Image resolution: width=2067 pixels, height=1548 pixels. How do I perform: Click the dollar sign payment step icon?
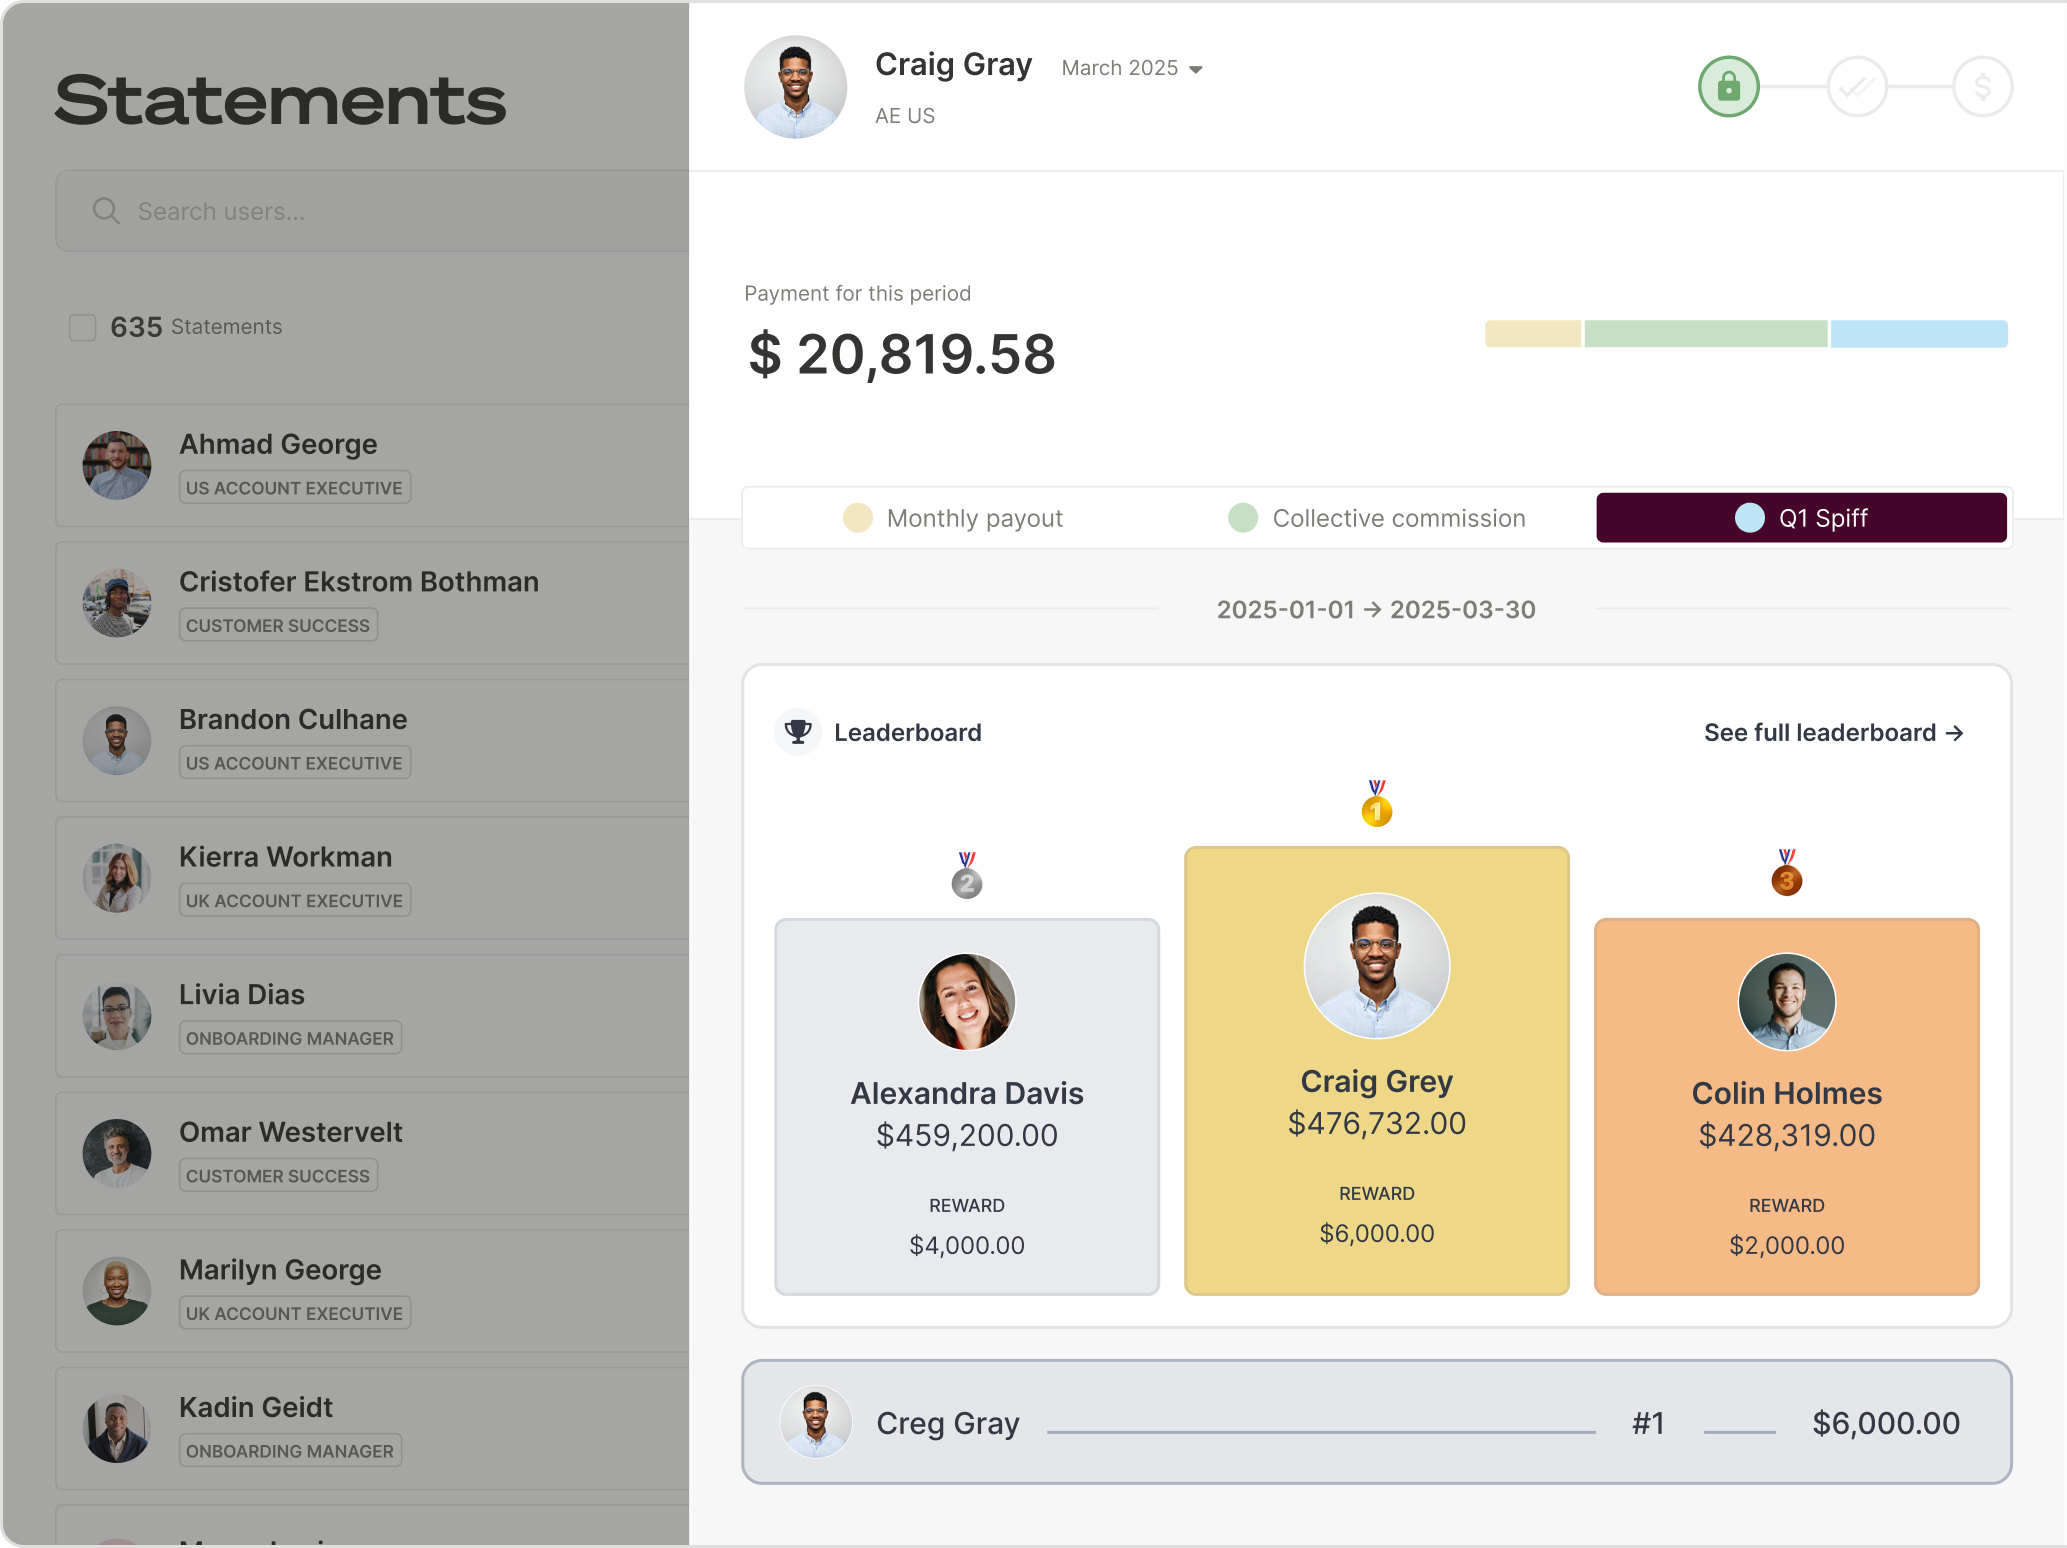1982,87
